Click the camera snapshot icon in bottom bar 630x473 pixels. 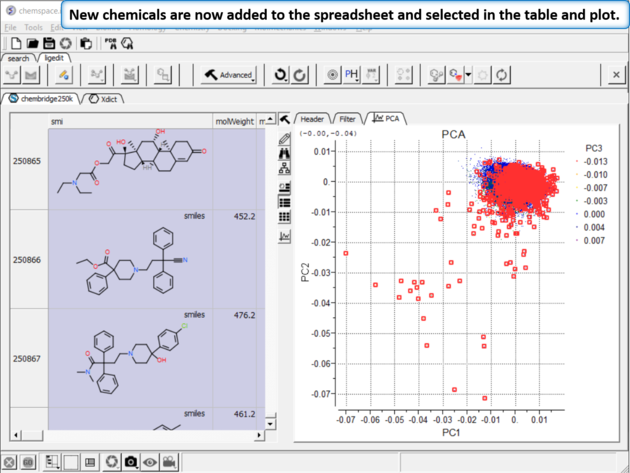coord(131,462)
